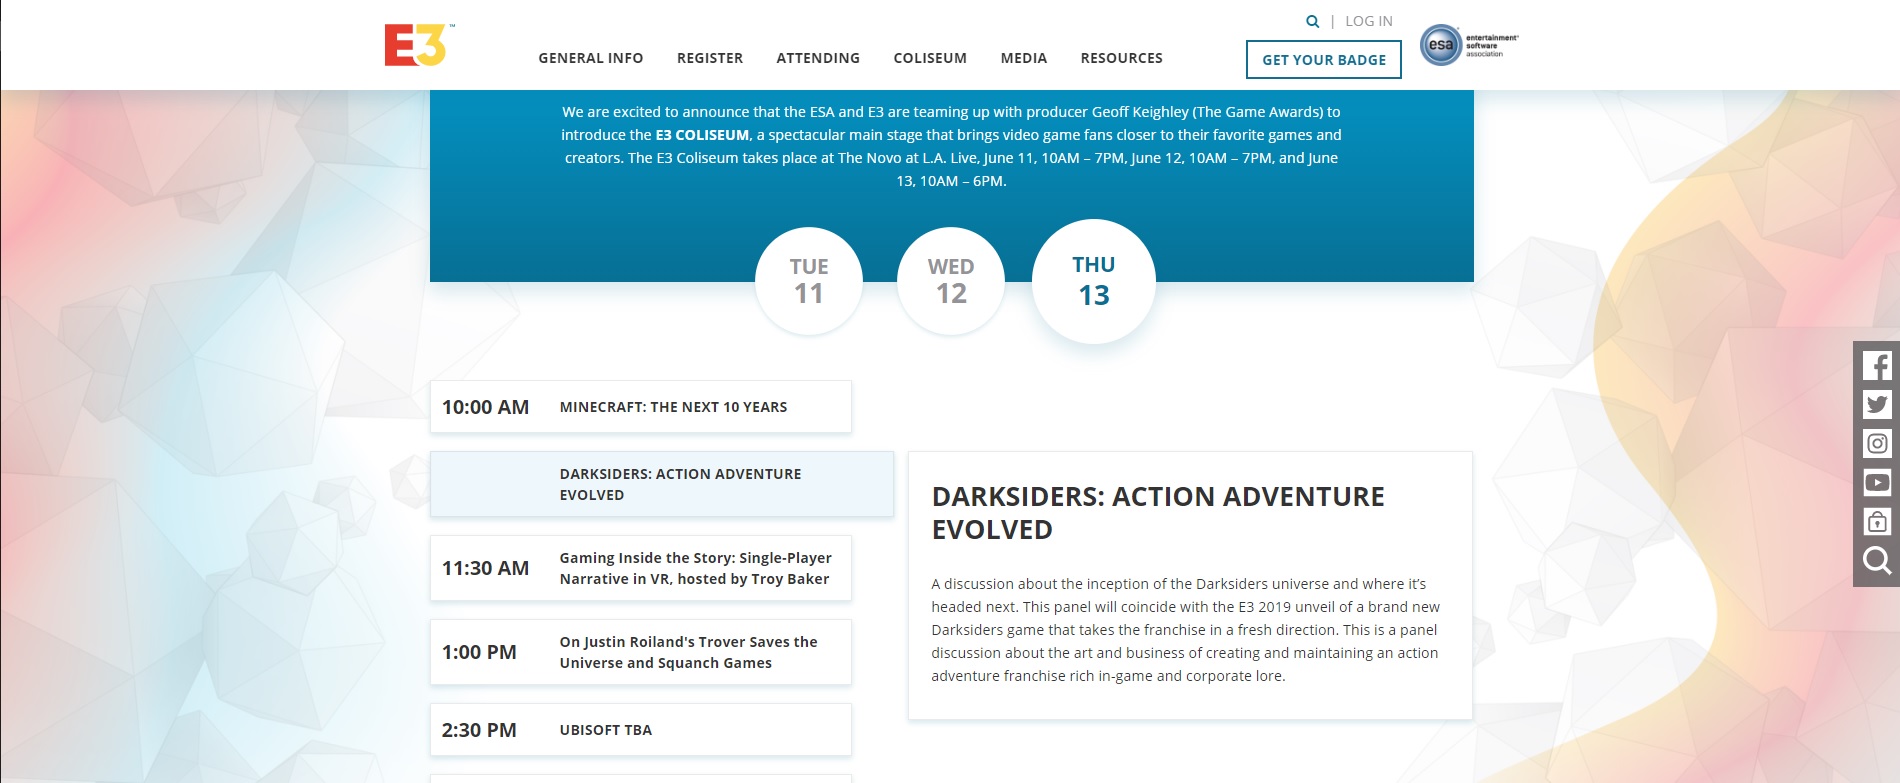The image size is (1900, 783).
Task: Click the lock icon in the sidebar
Action: (x=1877, y=522)
